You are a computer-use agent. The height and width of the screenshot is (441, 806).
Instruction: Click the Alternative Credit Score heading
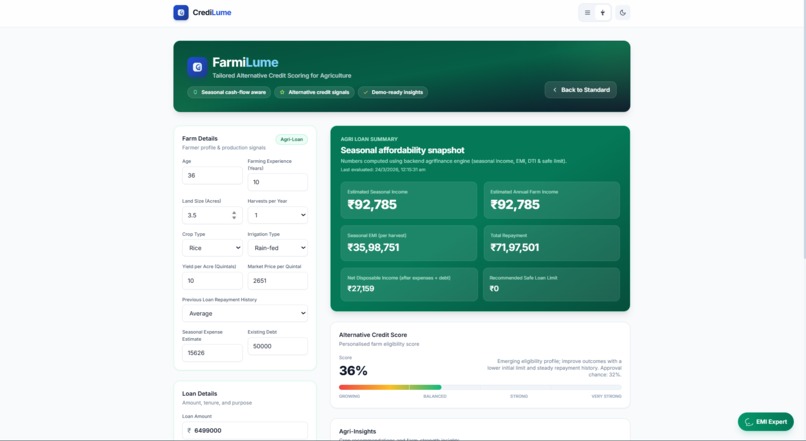pos(373,335)
